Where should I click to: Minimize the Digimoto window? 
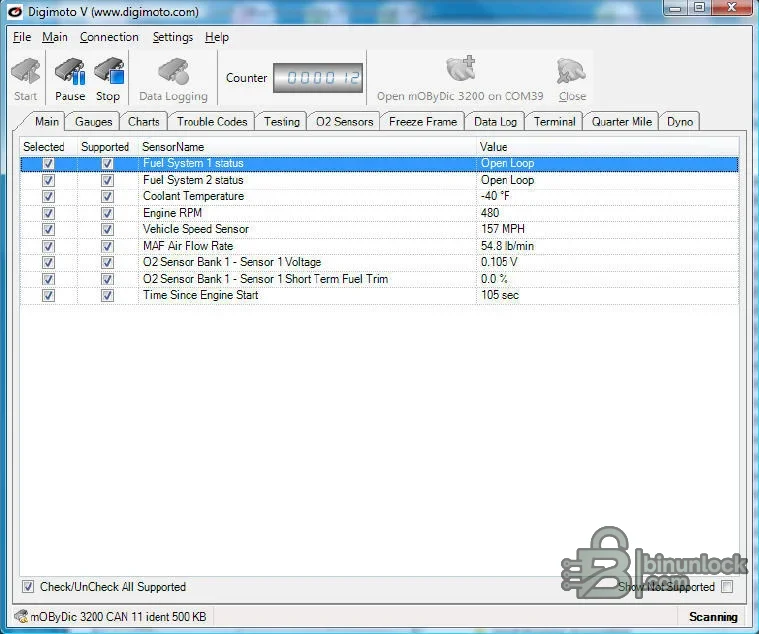(x=675, y=8)
